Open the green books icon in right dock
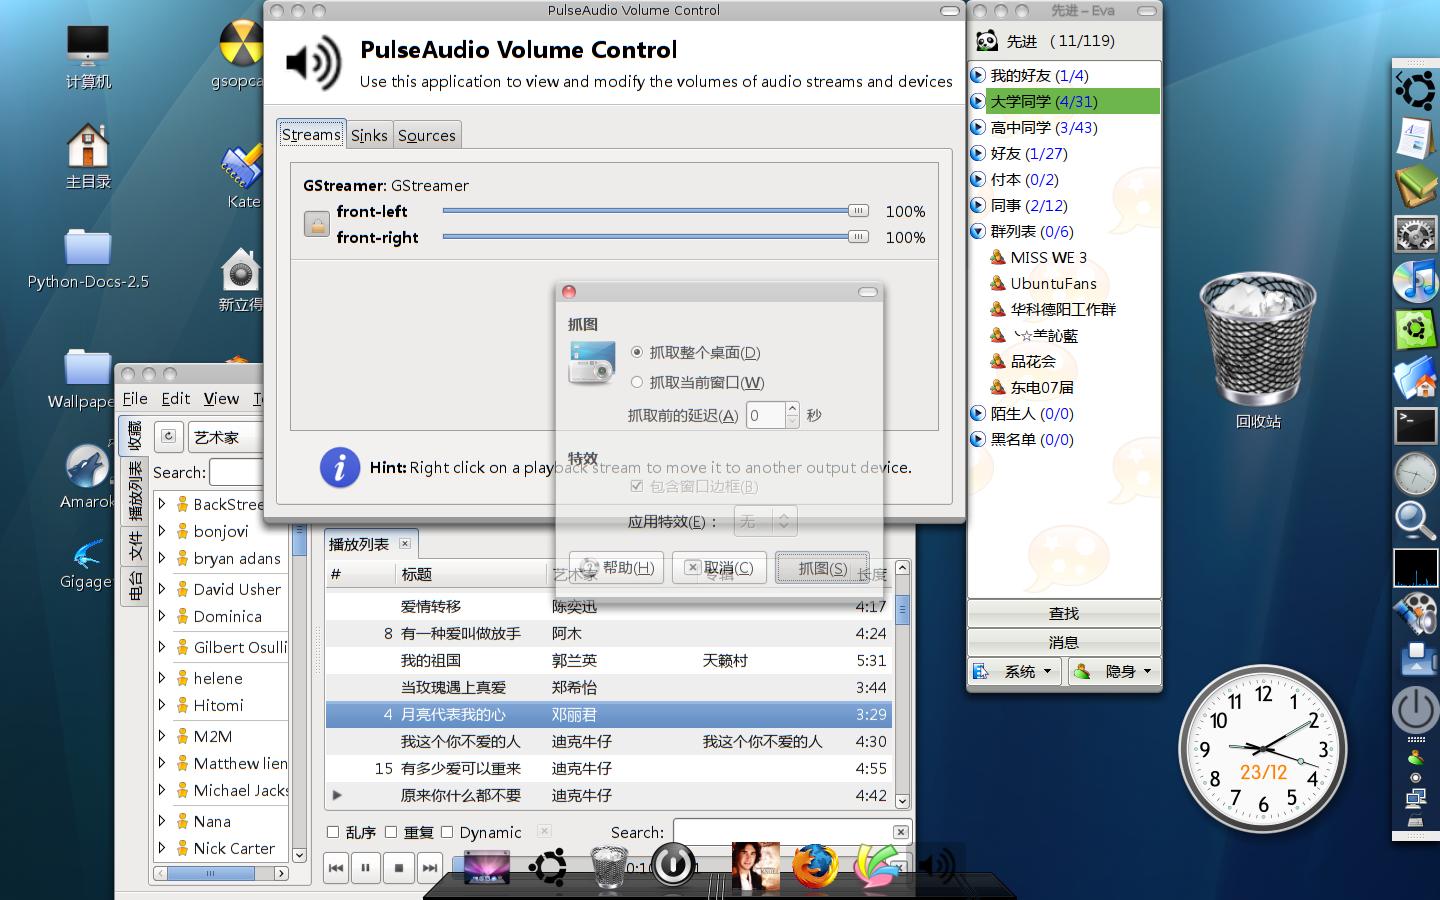 pos(1416,186)
